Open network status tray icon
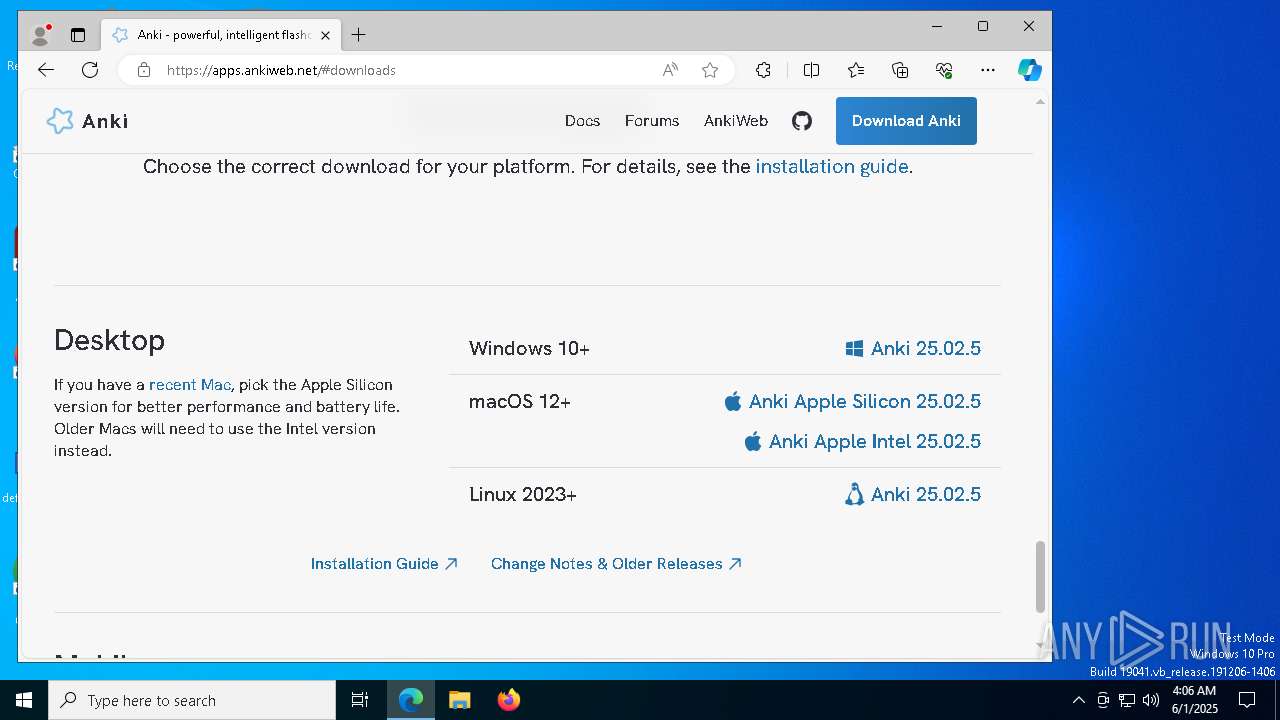1280x720 pixels. point(1127,700)
